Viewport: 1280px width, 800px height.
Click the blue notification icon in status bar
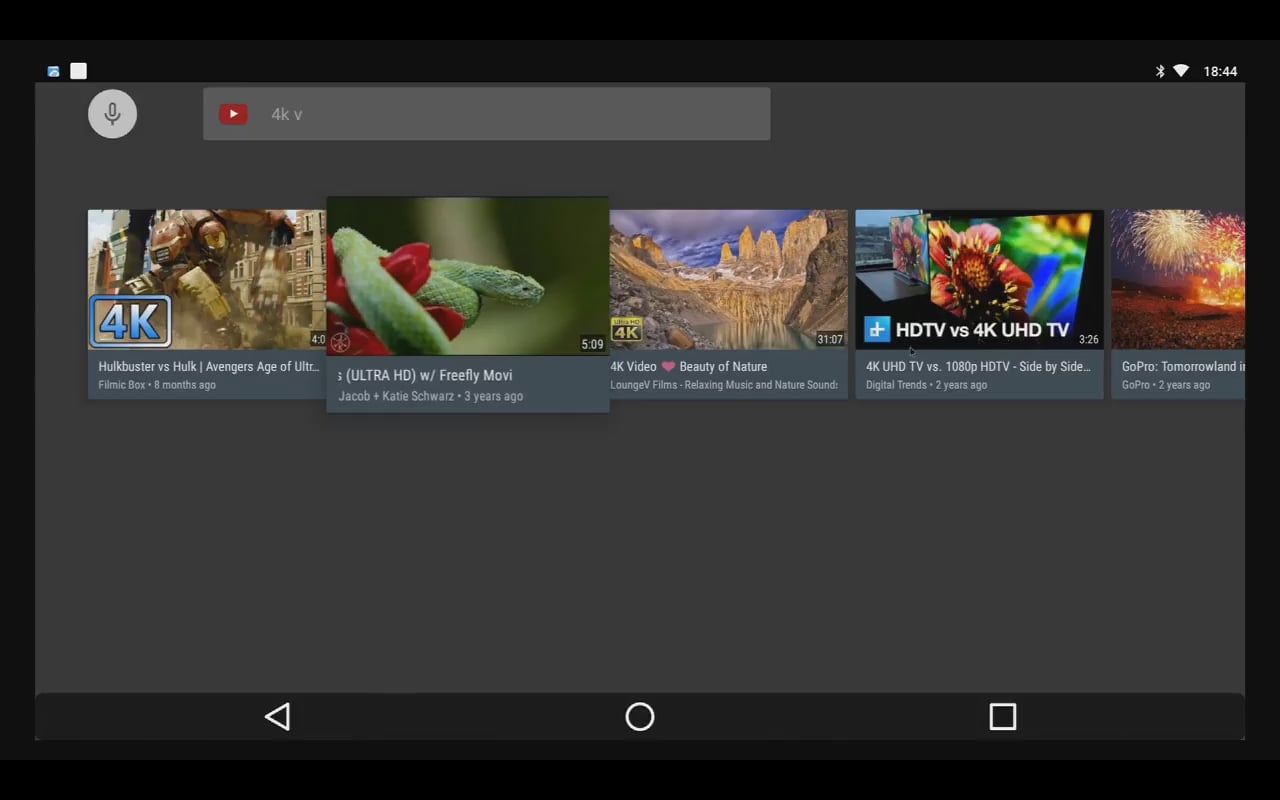pyautogui.click(x=53, y=71)
